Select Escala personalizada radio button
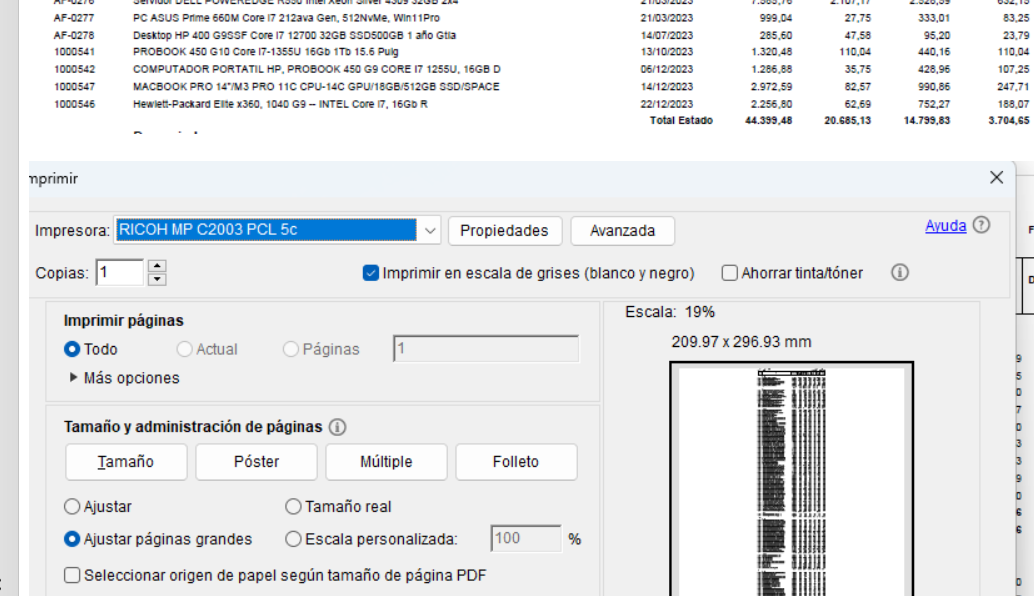Screen dimensions: 1034x596 tap(293, 539)
